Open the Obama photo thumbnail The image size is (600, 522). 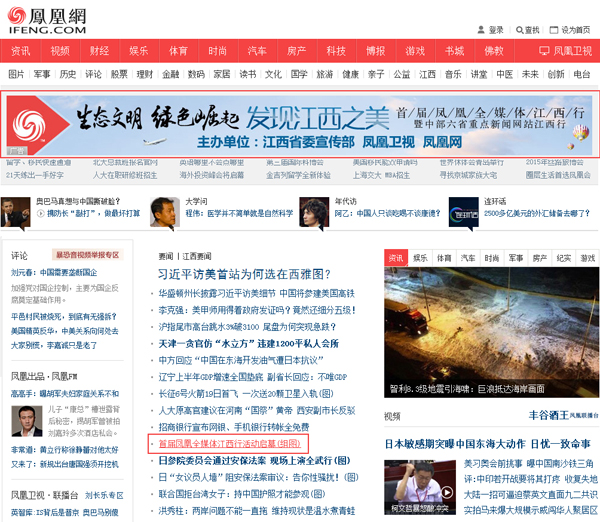click(x=15, y=212)
